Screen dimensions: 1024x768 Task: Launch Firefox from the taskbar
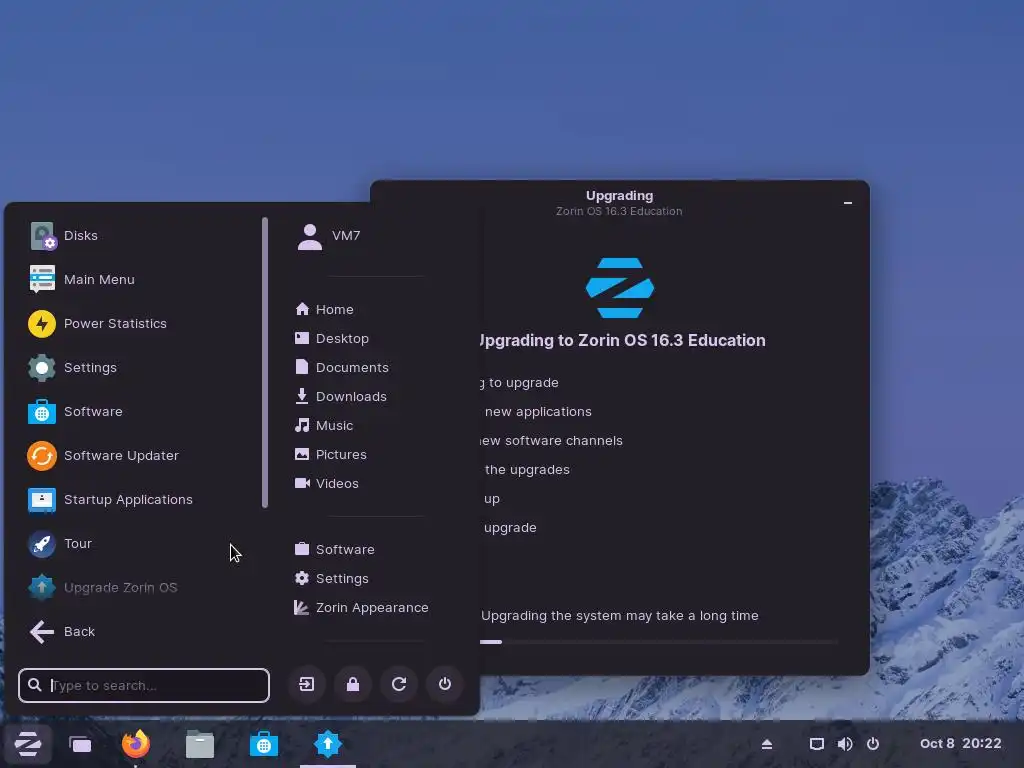click(x=136, y=744)
